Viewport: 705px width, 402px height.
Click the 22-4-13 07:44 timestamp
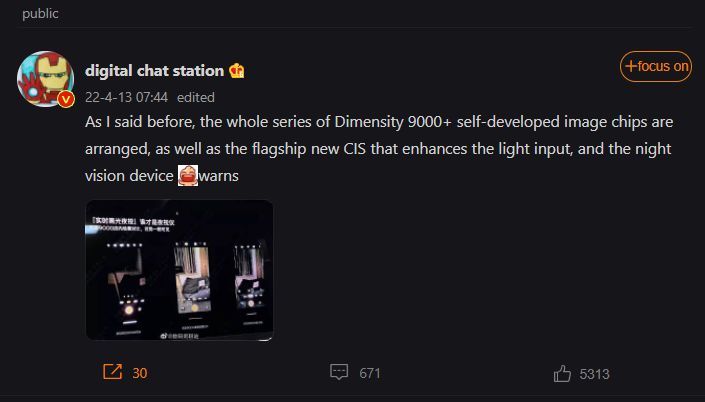[x=126, y=97]
